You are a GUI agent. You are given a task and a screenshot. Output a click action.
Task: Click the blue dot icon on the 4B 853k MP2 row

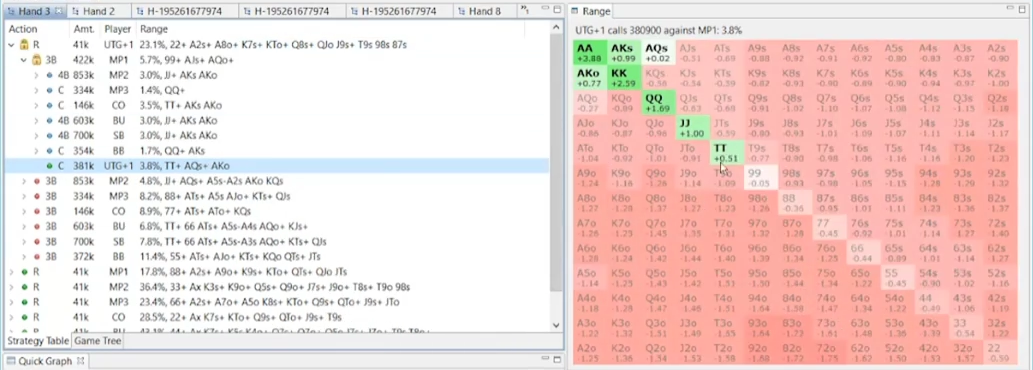pos(49,75)
